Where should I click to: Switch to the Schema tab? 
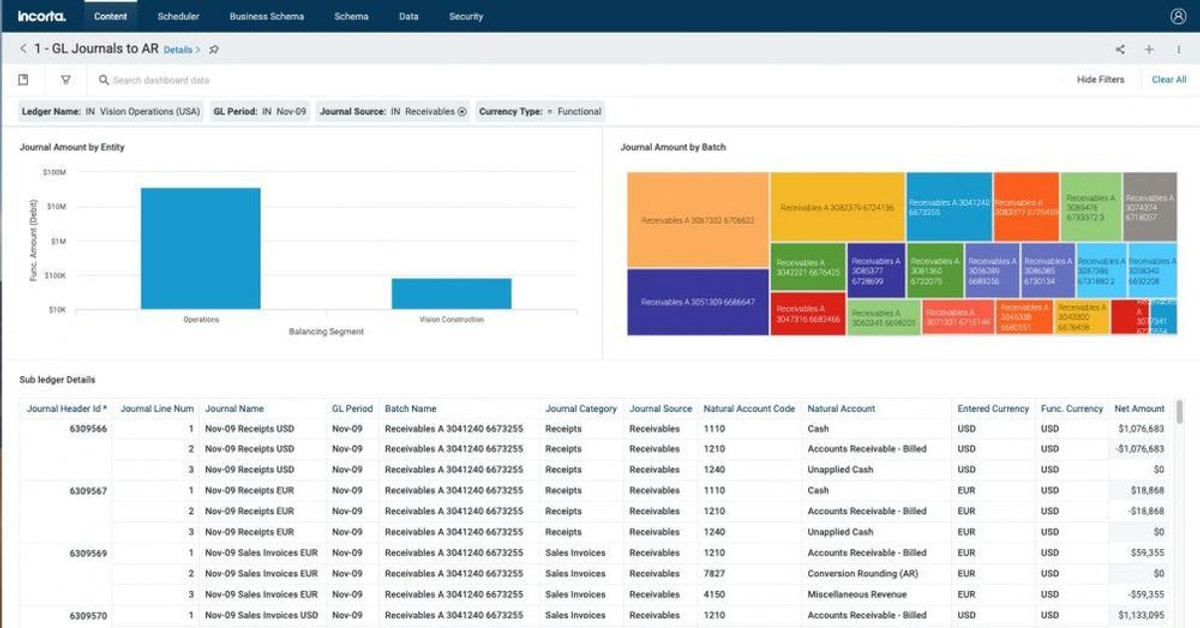[351, 16]
